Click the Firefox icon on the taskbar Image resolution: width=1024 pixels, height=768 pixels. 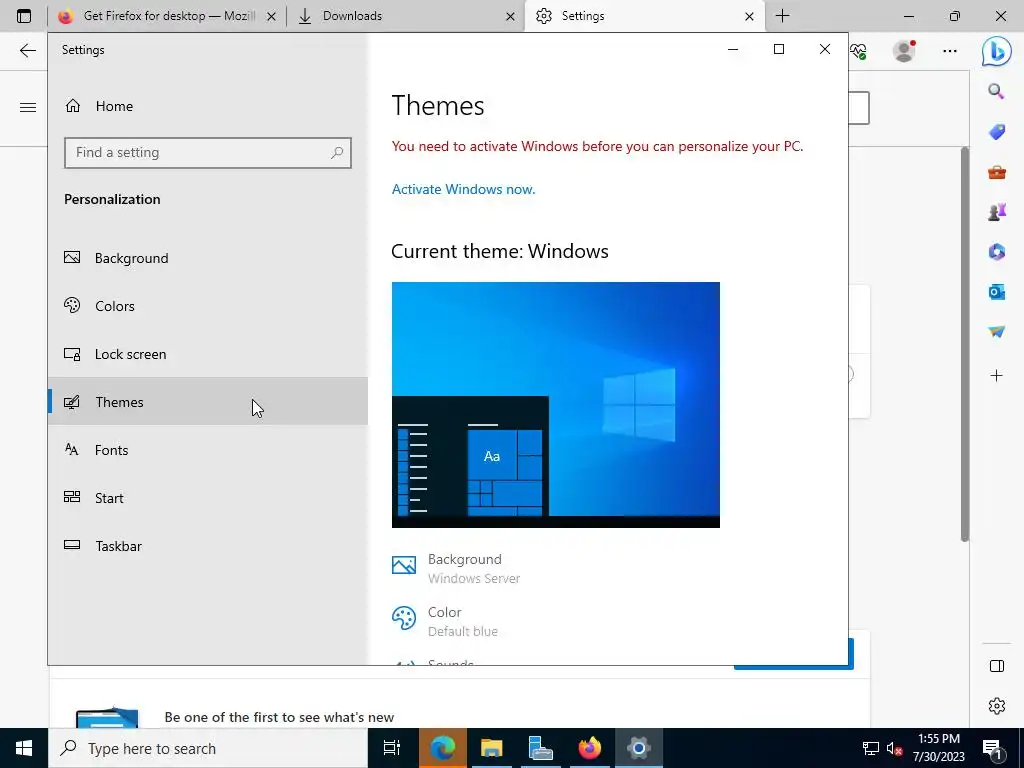tap(589, 748)
